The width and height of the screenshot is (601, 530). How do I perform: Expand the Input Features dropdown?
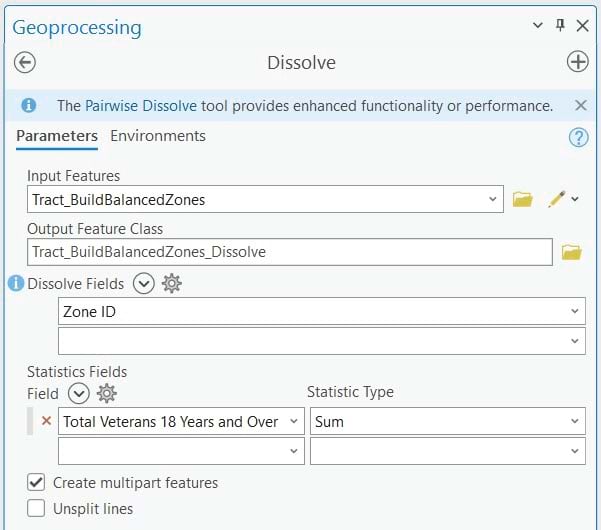click(493, 199)
